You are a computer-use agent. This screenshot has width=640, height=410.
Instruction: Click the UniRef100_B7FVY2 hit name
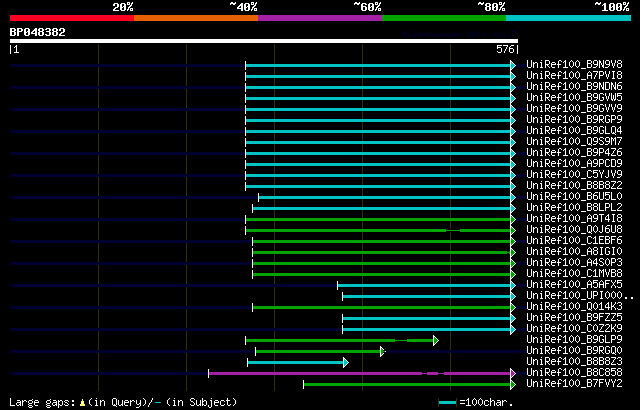574,384
